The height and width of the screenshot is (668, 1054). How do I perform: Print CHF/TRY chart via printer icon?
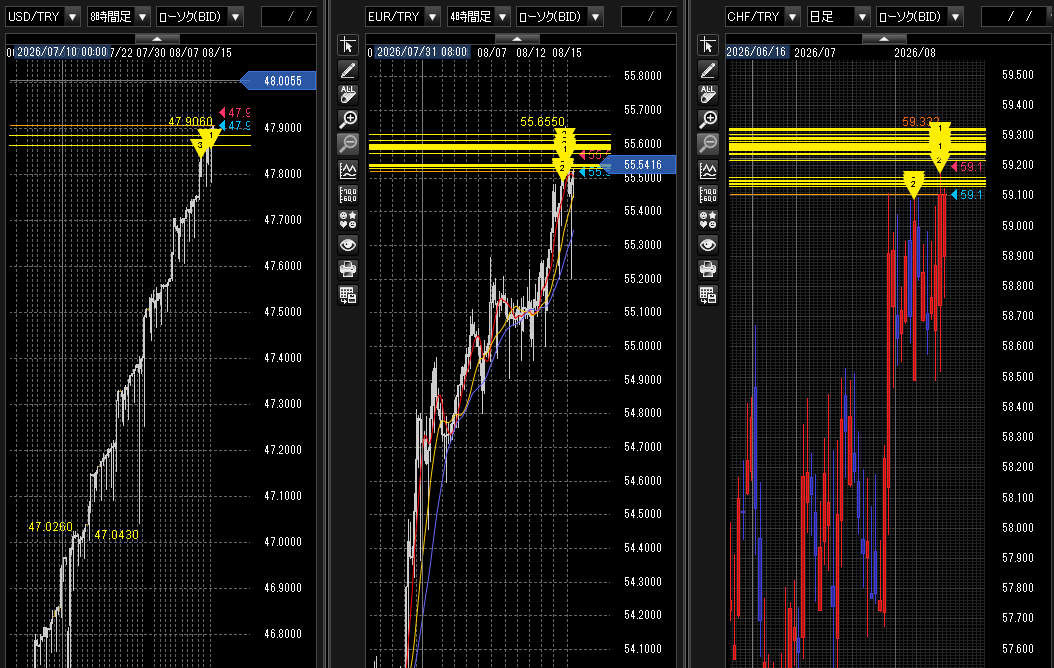pos(708,269)
